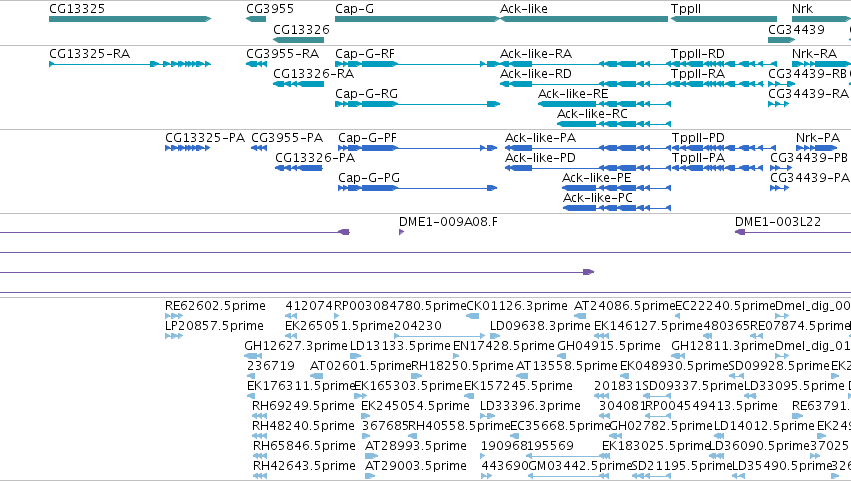Click the CG3955 gene label
This screenshot has height=481, width=851.
(270, 9)
